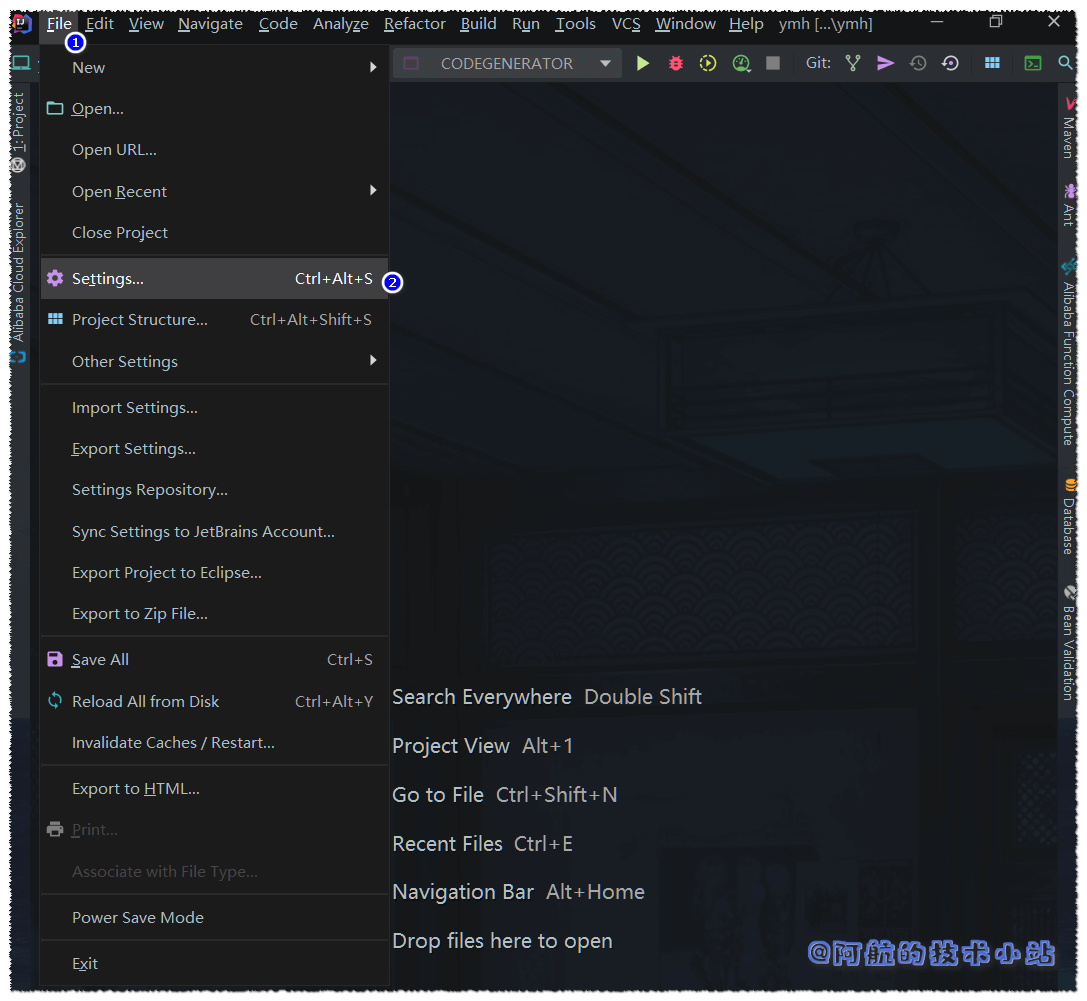Open the Terminal tool window icon
The image size is (1087, 1001).
1032,62
